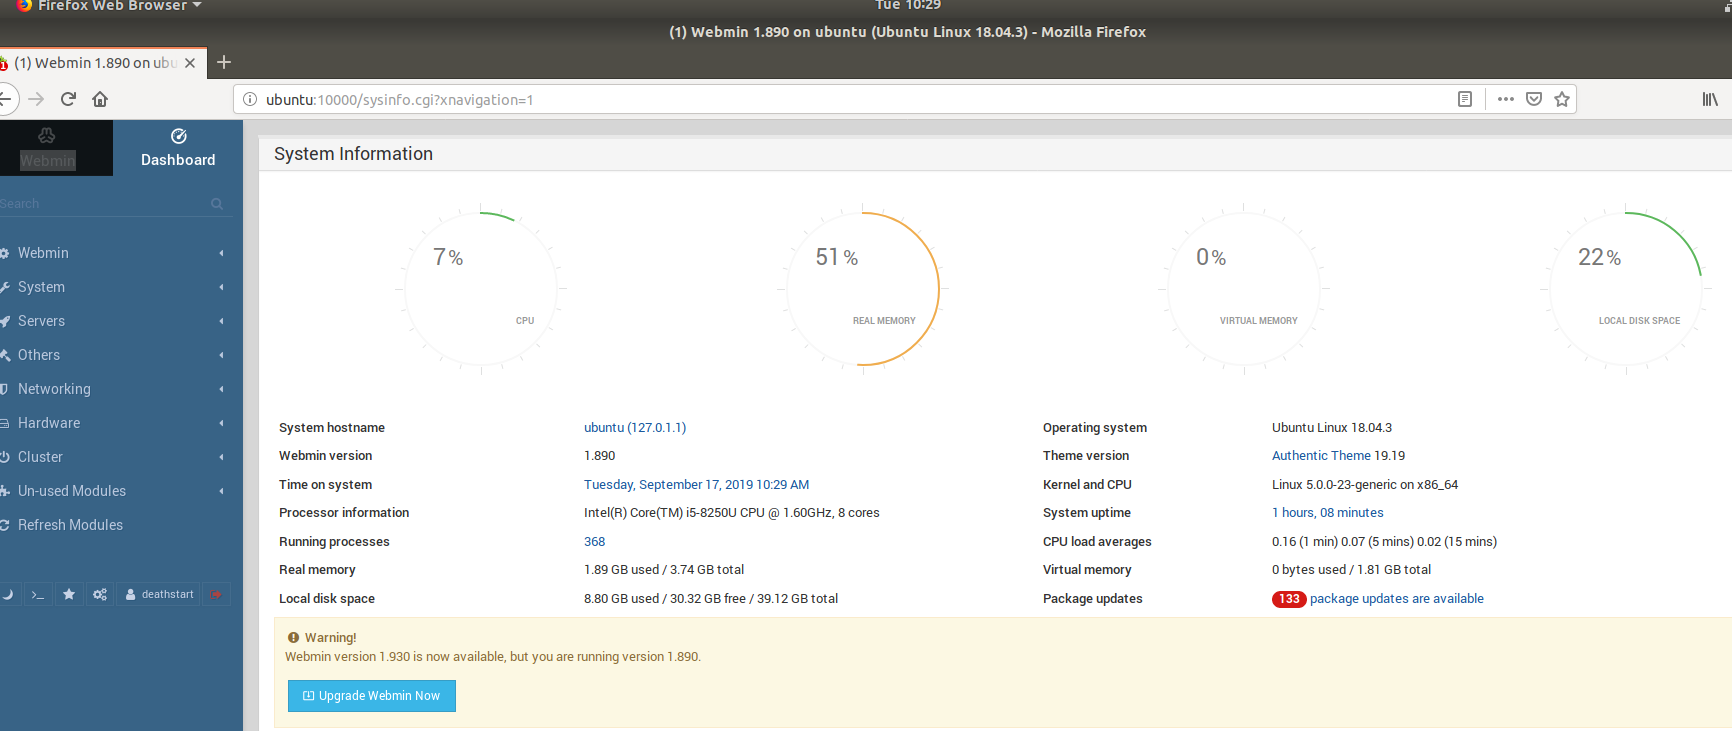The width and height of the screenshot is (1732, 731).
Task: Expand System category using its arrow
Action: (221, 287)
